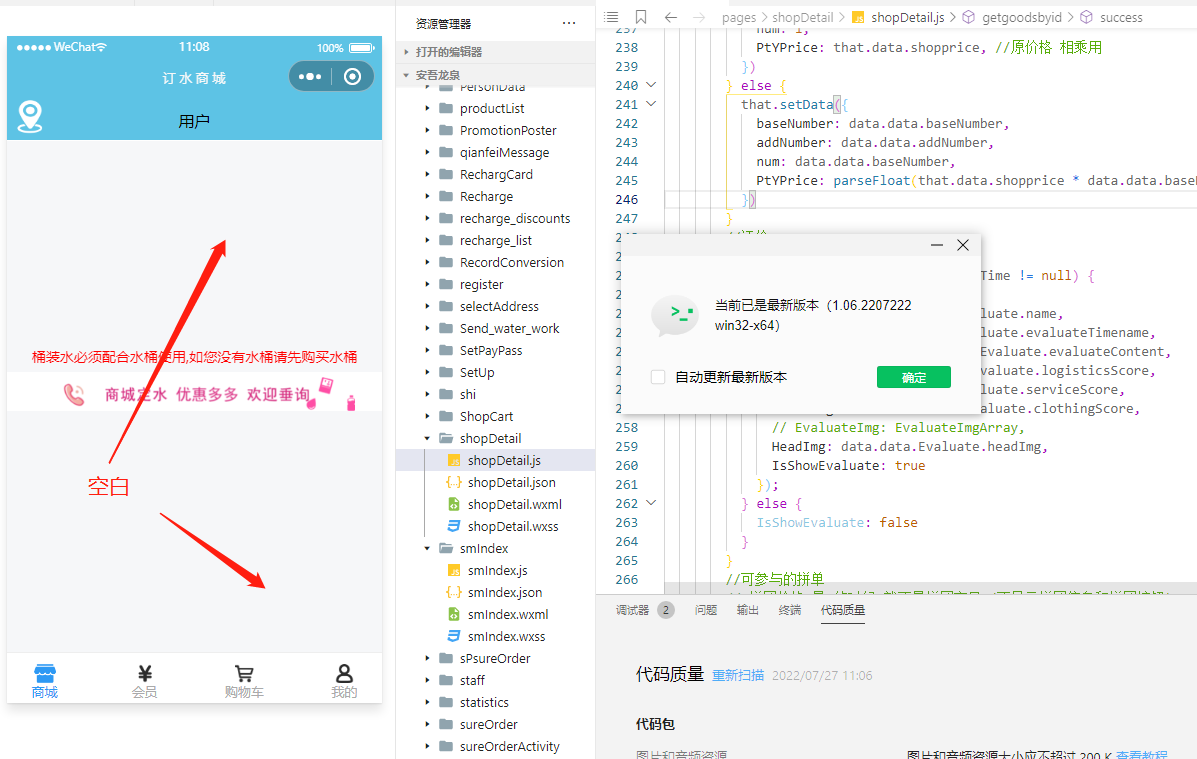Click the editor outline list icon
Image resolution: width=1197 pixels, height=759 pixels.
pyautogui.click(x=611, y=17)
